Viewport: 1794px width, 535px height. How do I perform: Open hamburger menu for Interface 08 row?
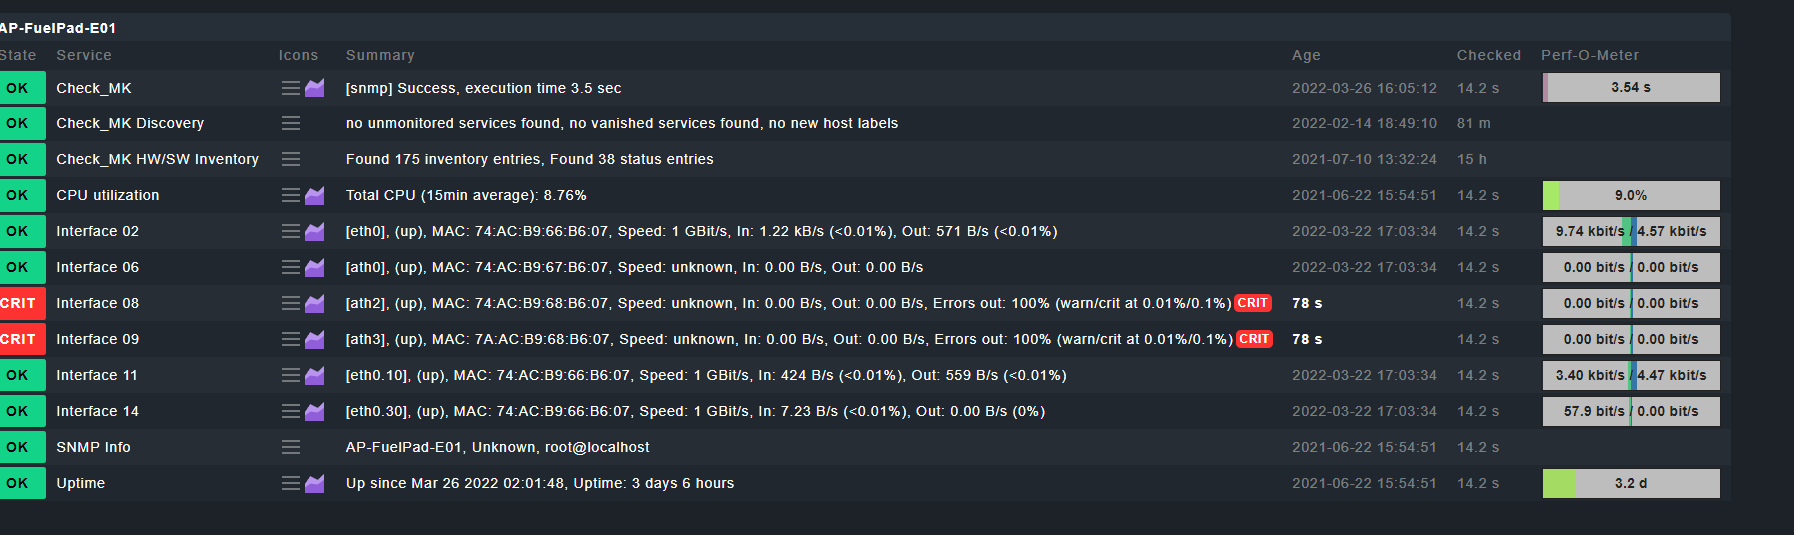coord(291,303)
